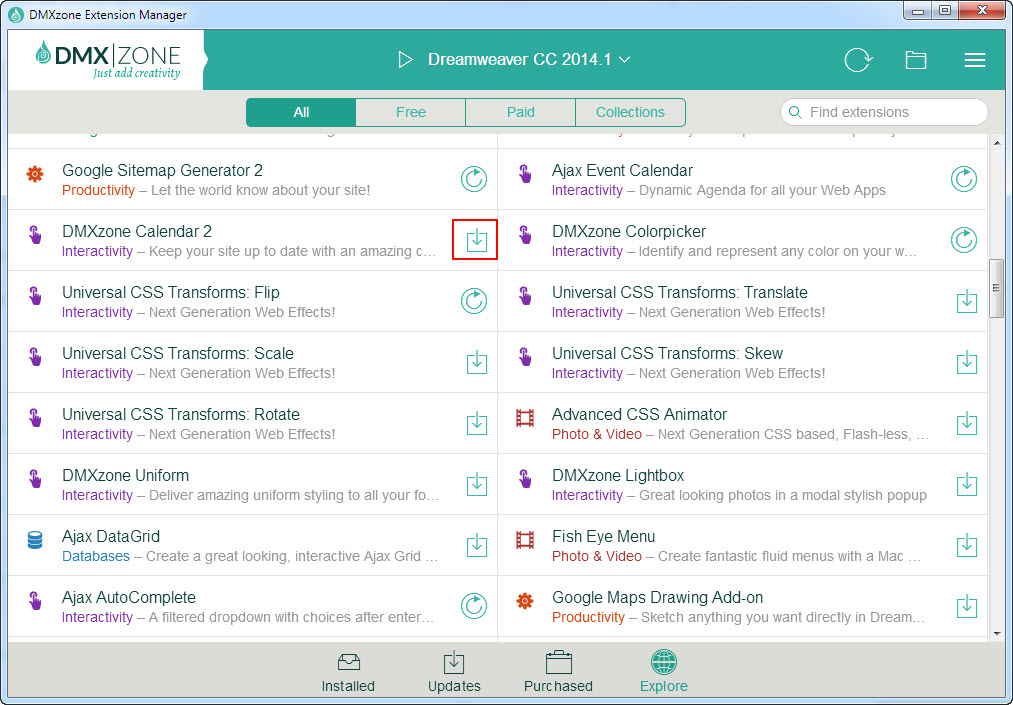
Task: Switch to the Collections filter tab
Action: (630, 112)
